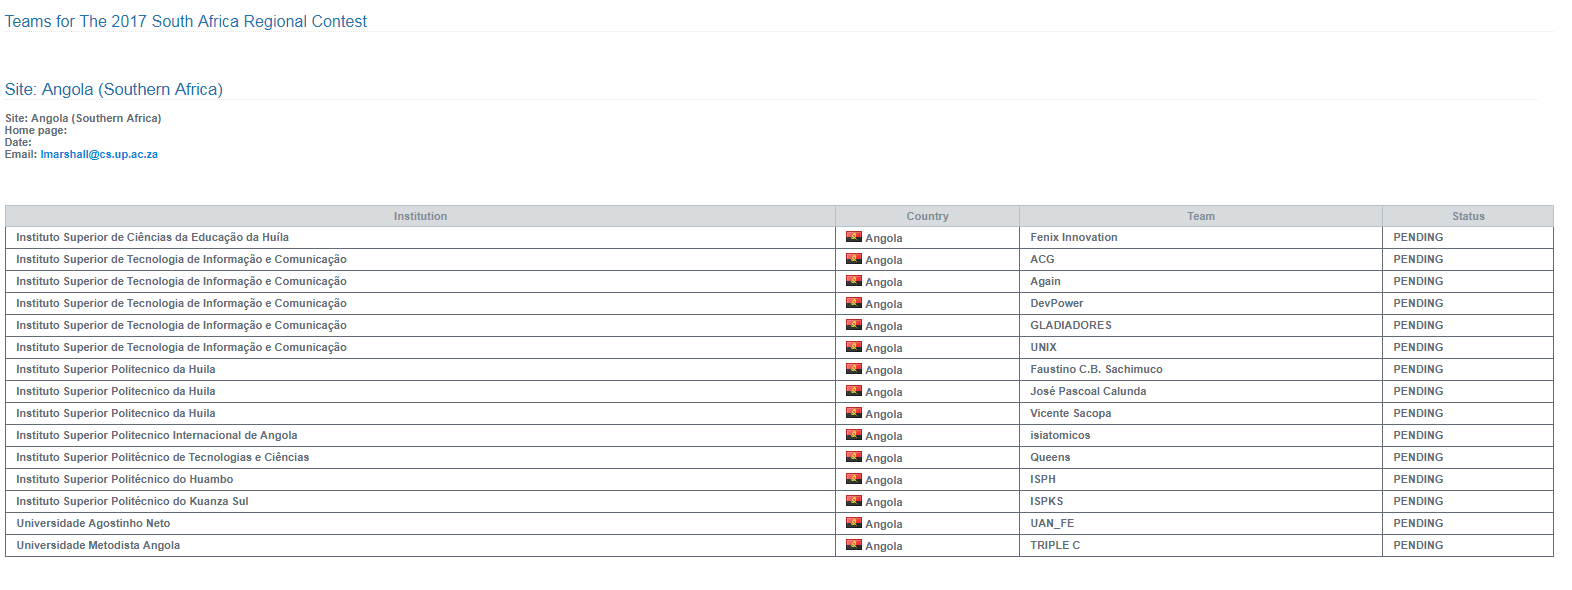Click the Angola flag in Vicente Sacopa row
Screen dimensions: 1572x590
854,413
